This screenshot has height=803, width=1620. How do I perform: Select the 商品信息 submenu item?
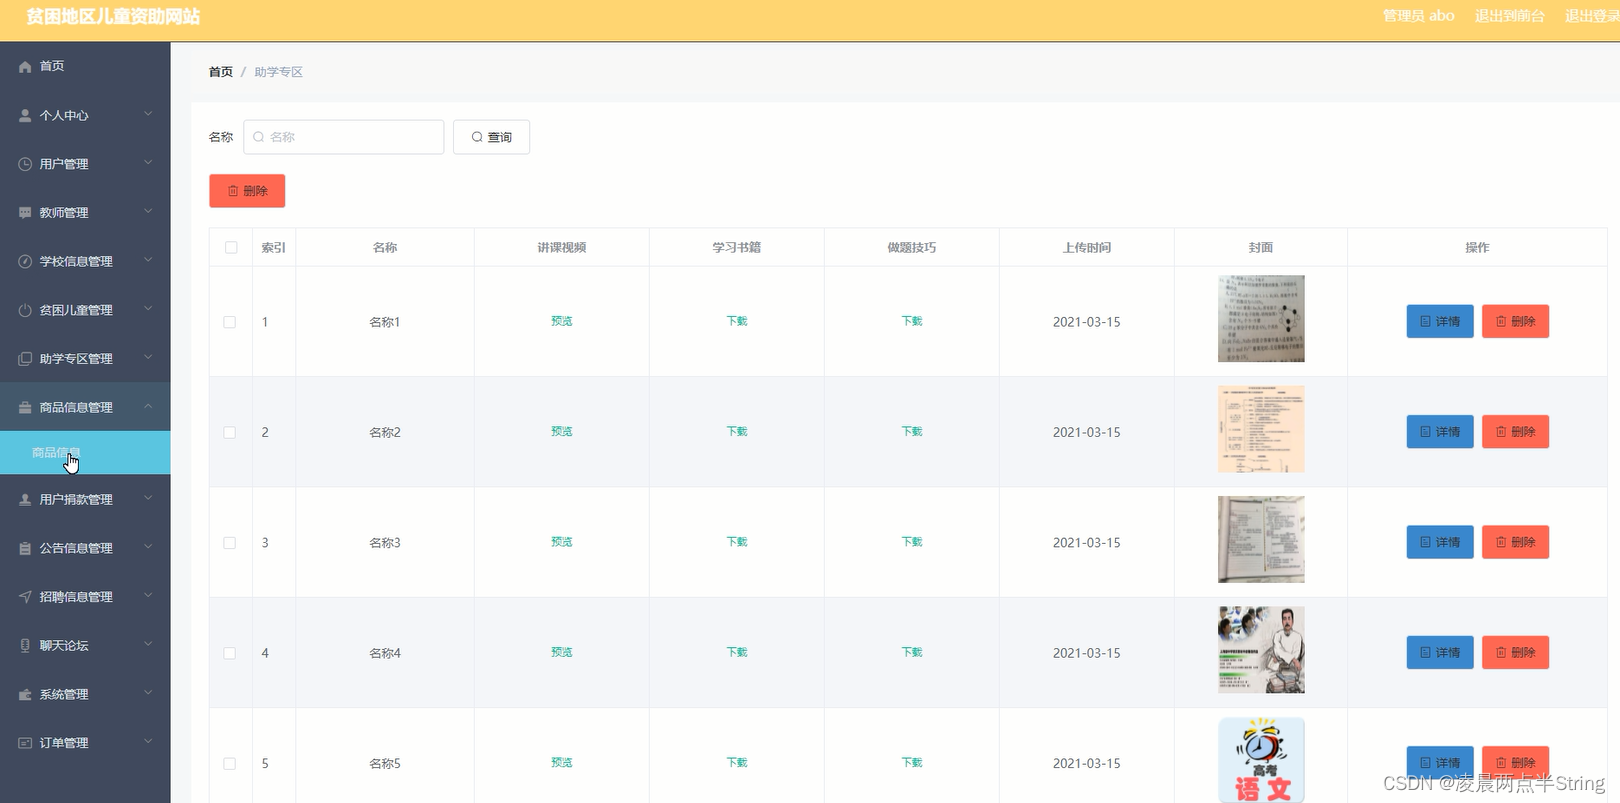coord(85,453)
